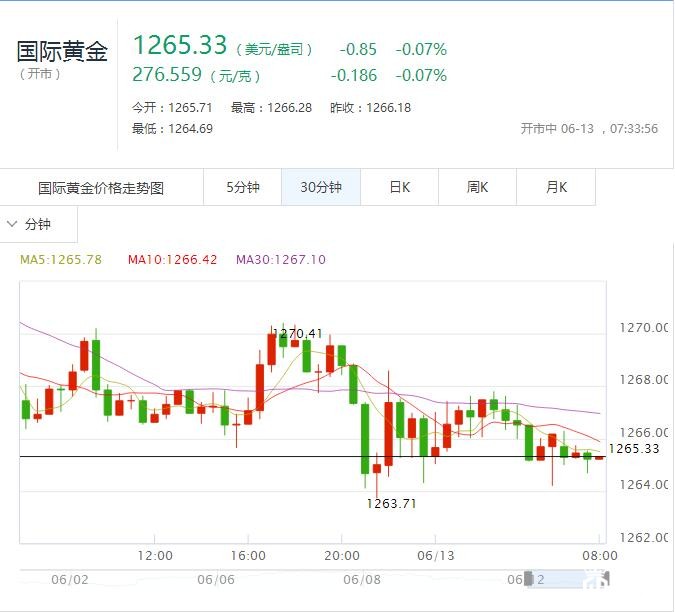Click the MA30:1267.10 legend label
Image resolution: width=675 pixels, height=612 pixels.
(x=281, y=260)
